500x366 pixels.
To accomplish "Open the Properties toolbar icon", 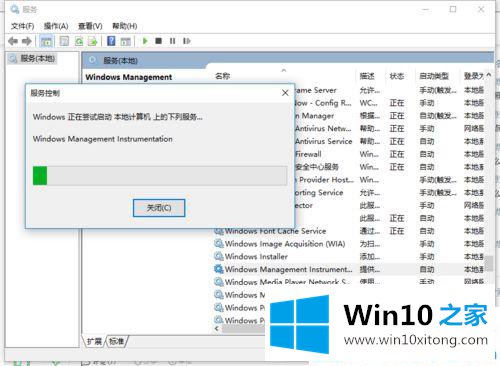I will pyautogui.click(x=64, y=41).
